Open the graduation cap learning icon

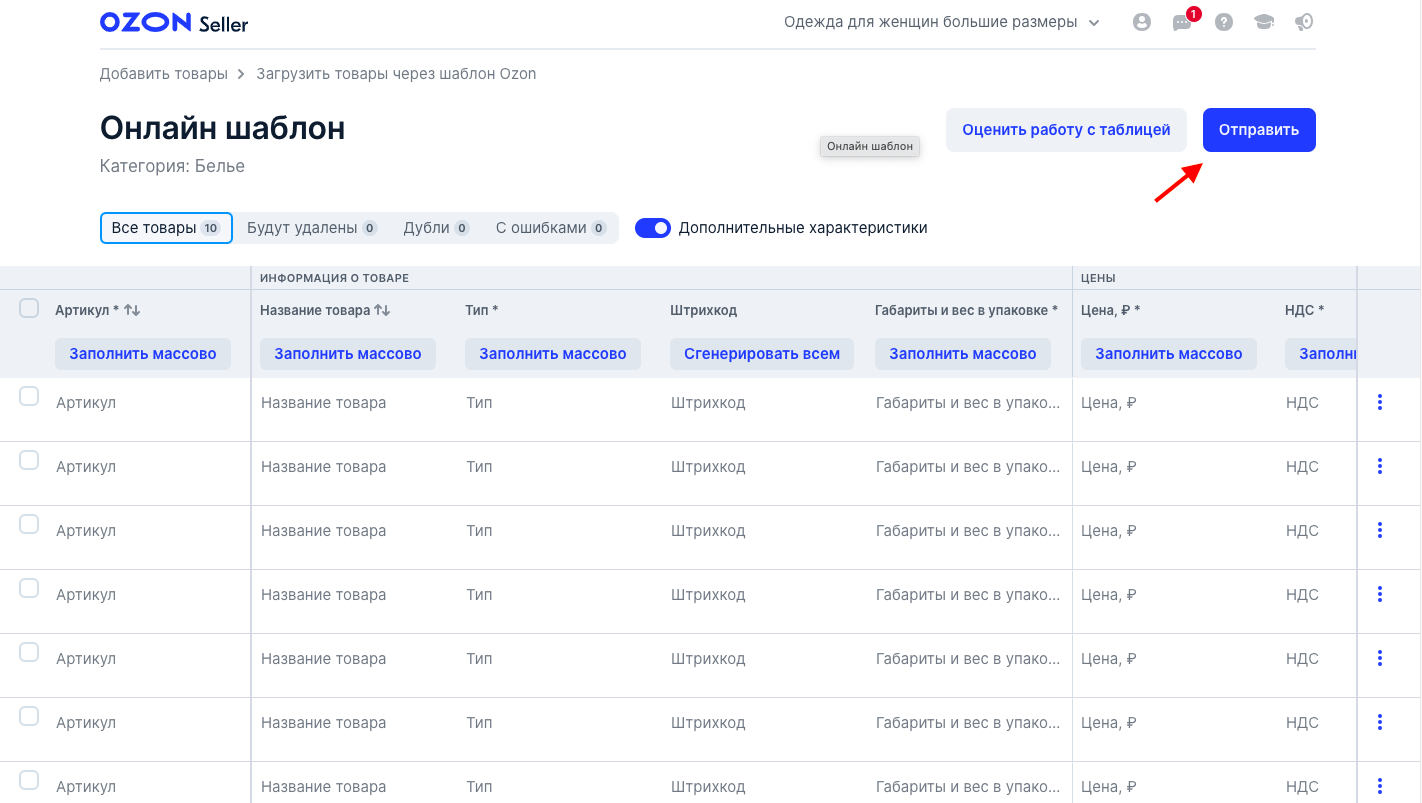pyautogui.click(x=1264, y=22)
